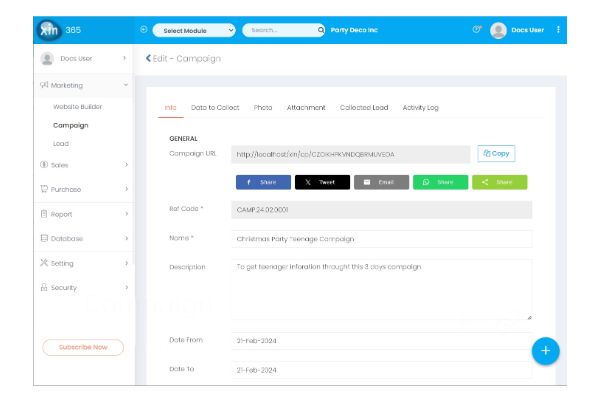Switch to the Data to Collect tab
This screenshot has height=420, width=606.
(214, 107)
